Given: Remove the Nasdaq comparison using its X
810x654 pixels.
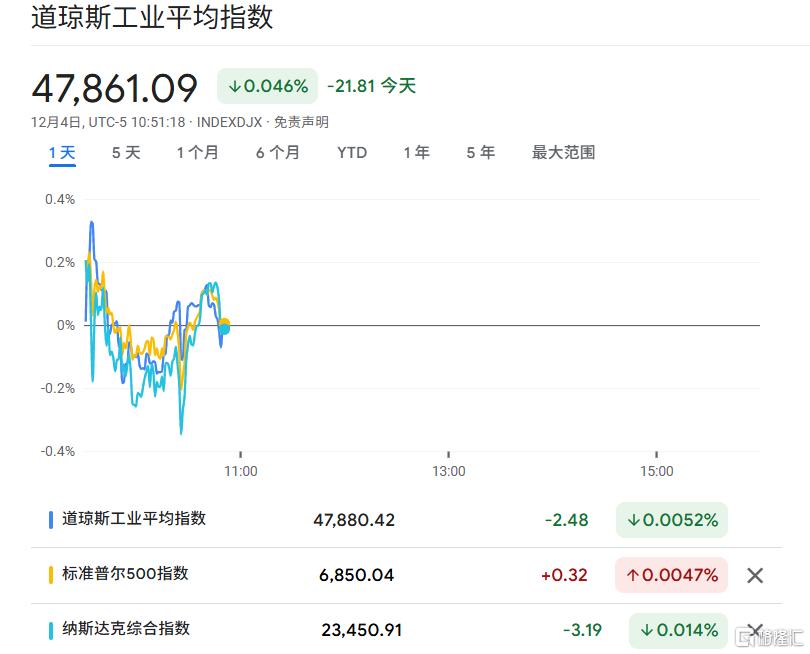Looking at the screenshot, I should (755, 631).
